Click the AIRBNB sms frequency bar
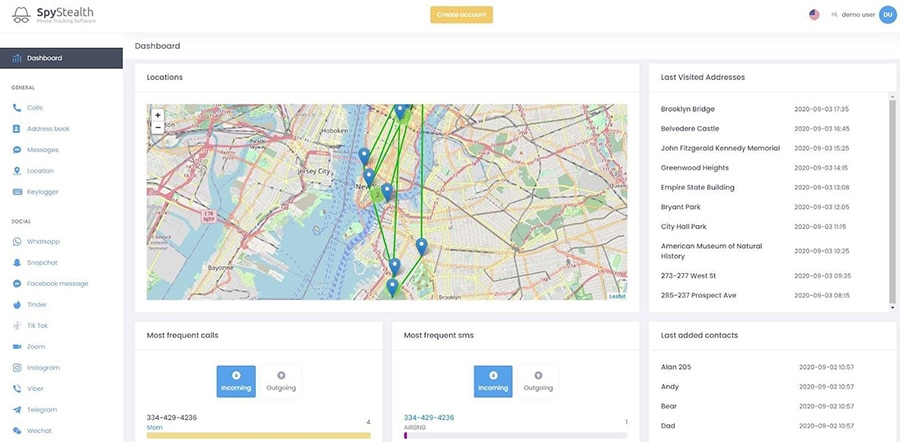 point(515,436)
